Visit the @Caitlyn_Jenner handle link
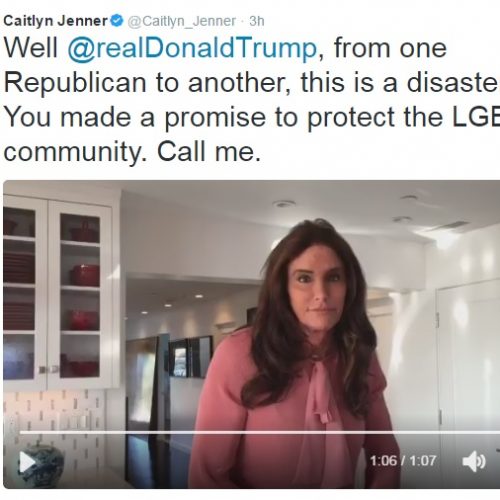Viewport: 500px width, 500px height. coord(182,21)
